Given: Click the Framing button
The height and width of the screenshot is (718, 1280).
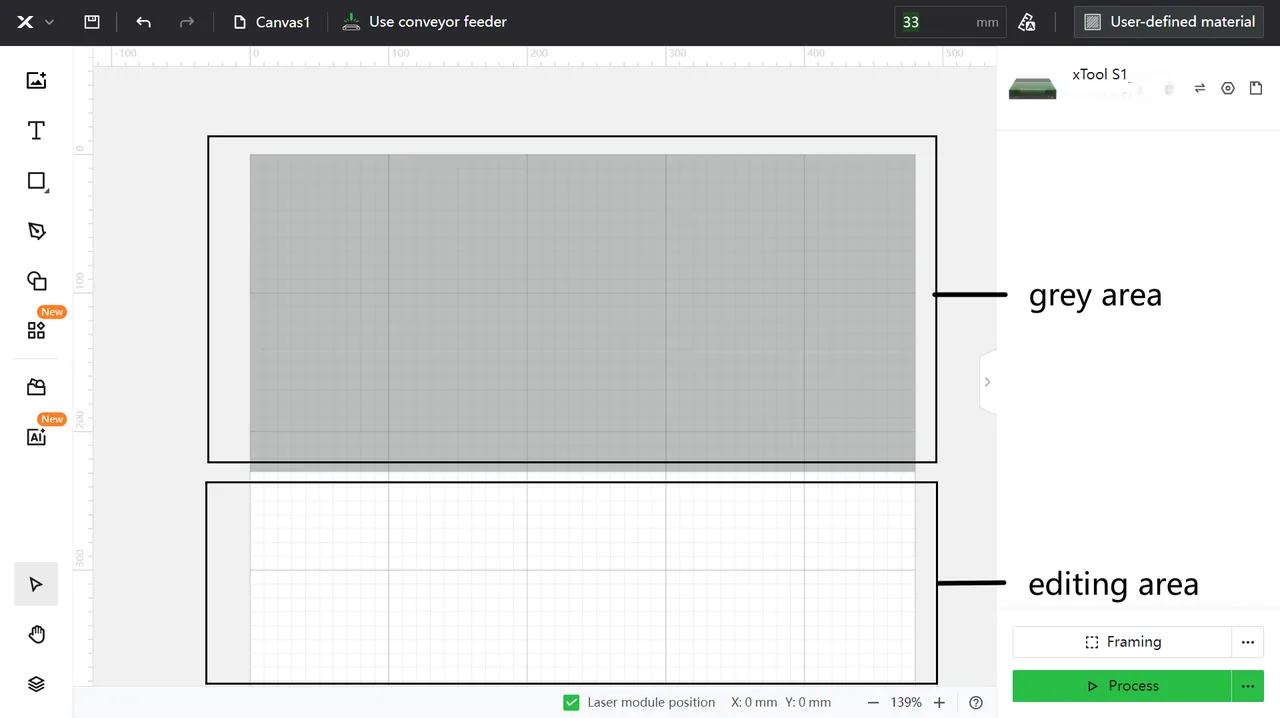Looking at the screenshot, I should pyautogui.click(x=1122, y=642).
